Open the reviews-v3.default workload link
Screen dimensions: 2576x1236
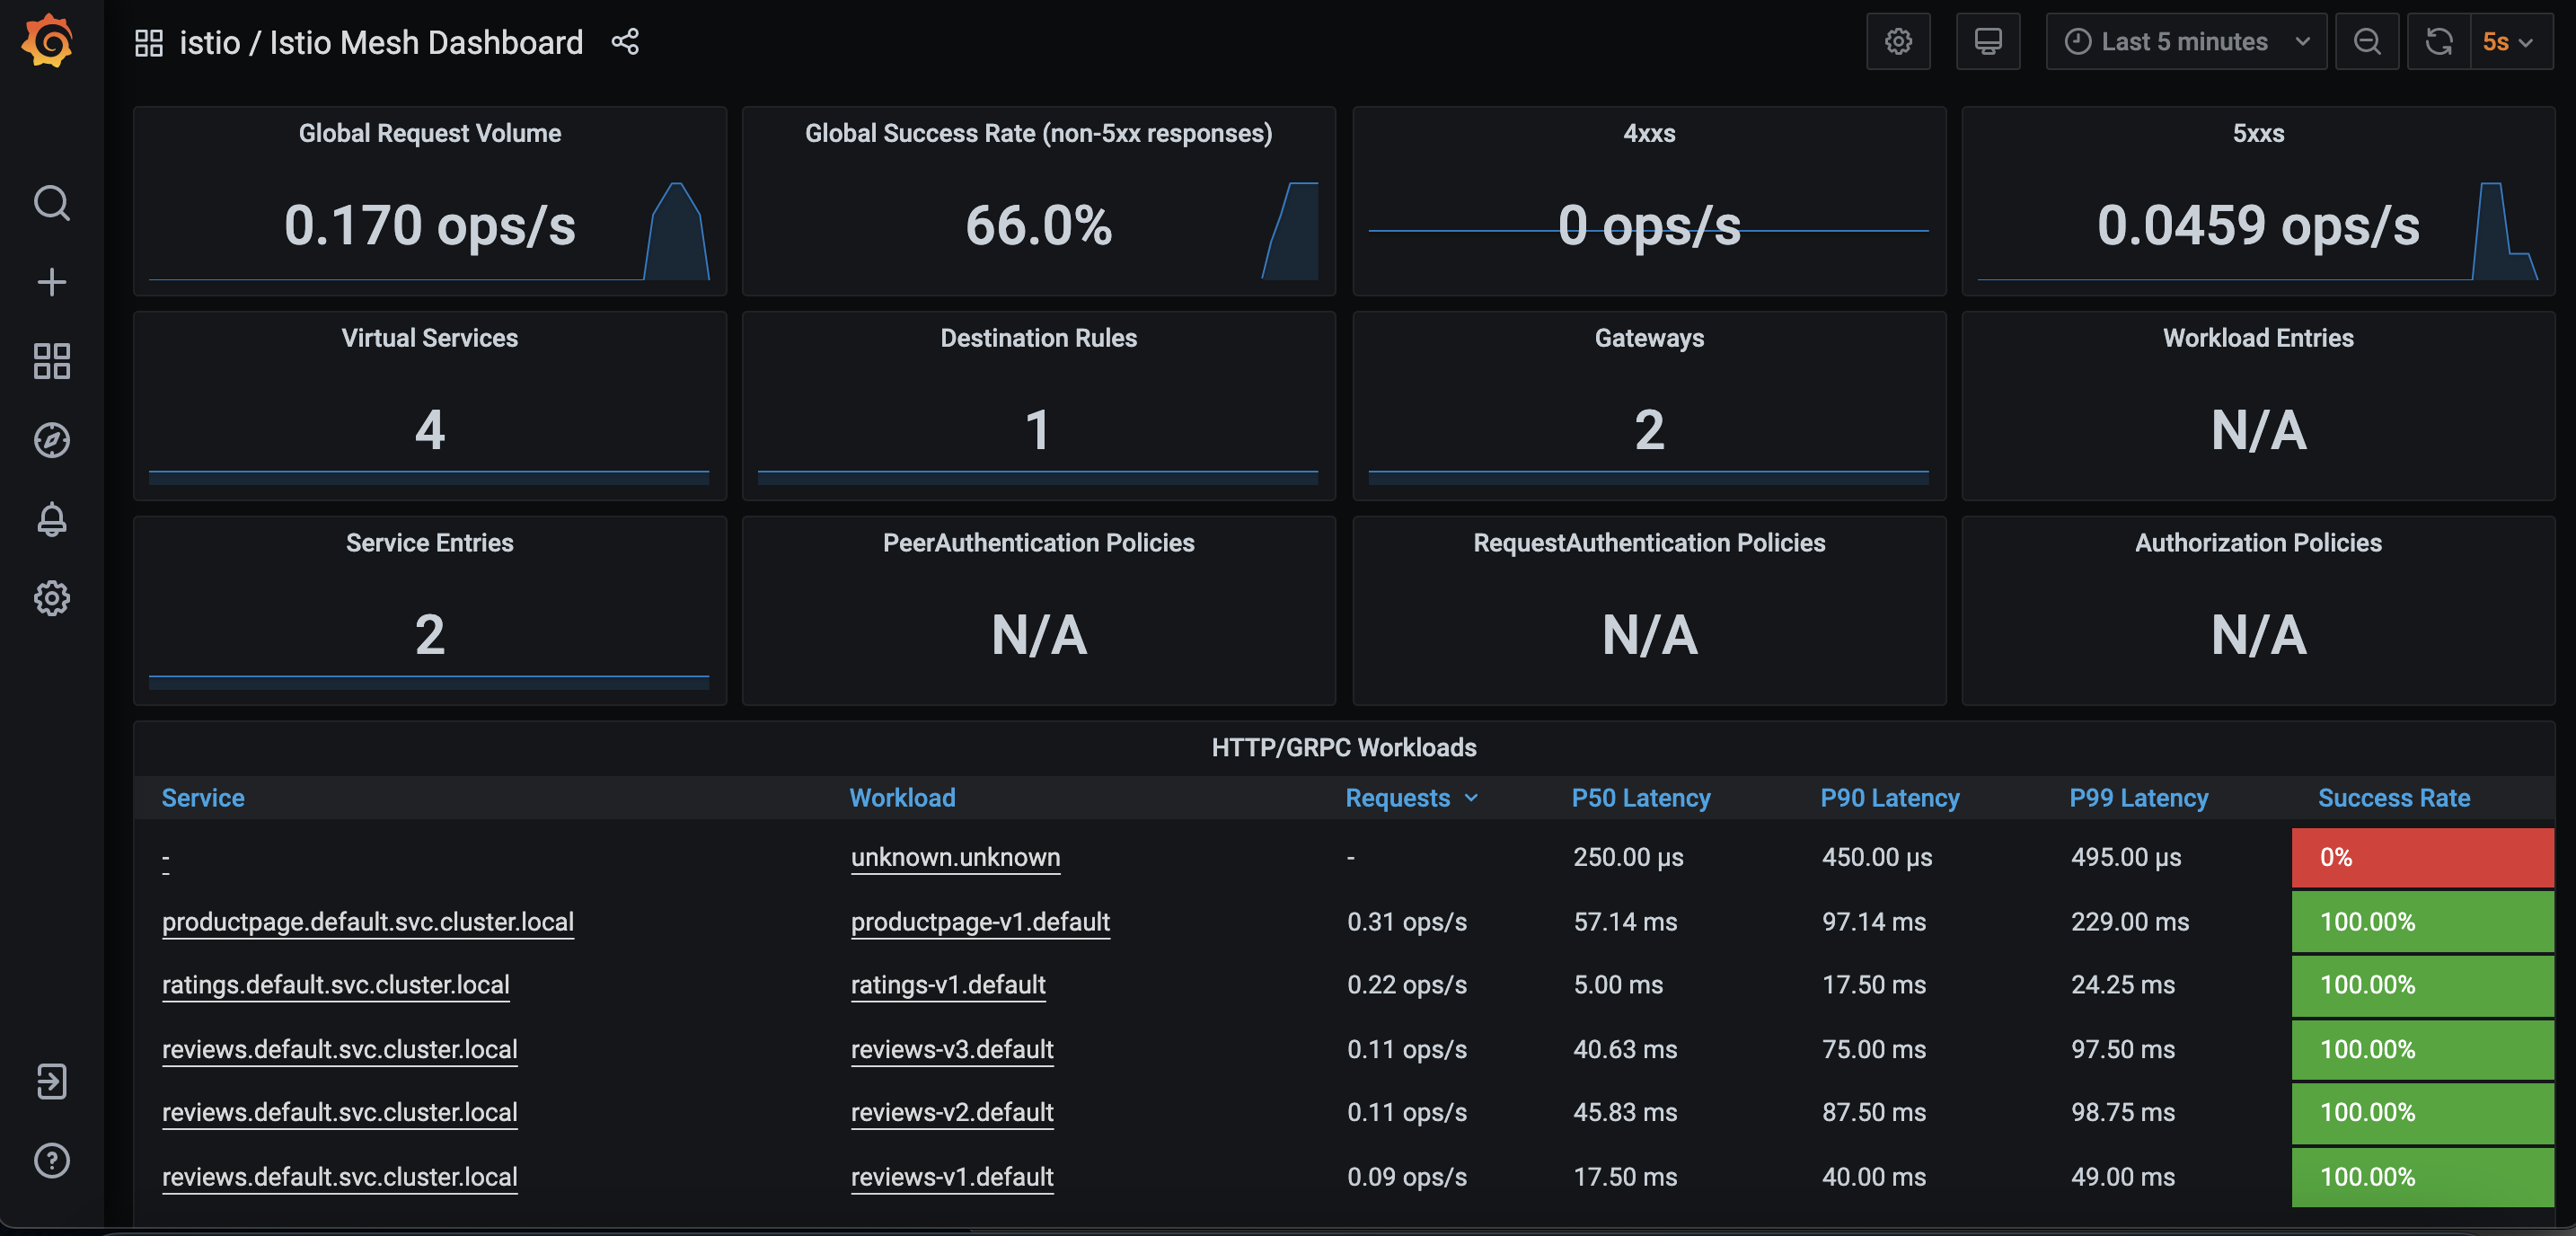point(951,1049)
